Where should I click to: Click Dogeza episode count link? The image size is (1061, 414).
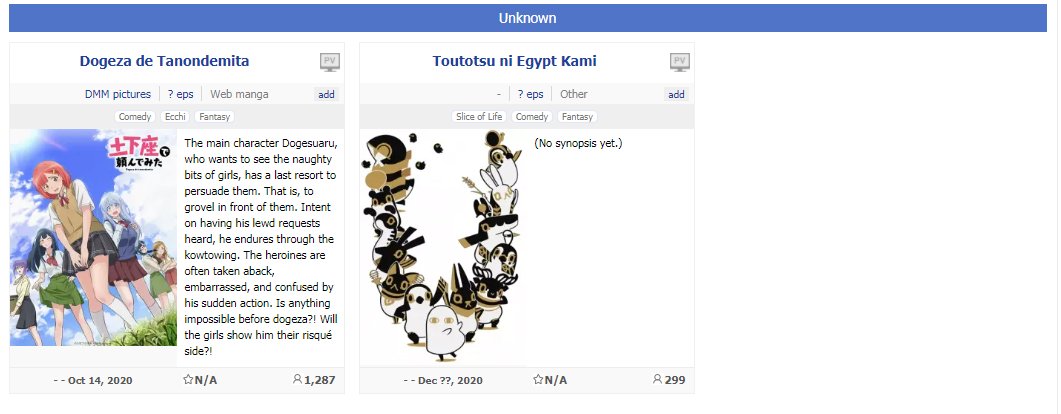coord(180,94)
